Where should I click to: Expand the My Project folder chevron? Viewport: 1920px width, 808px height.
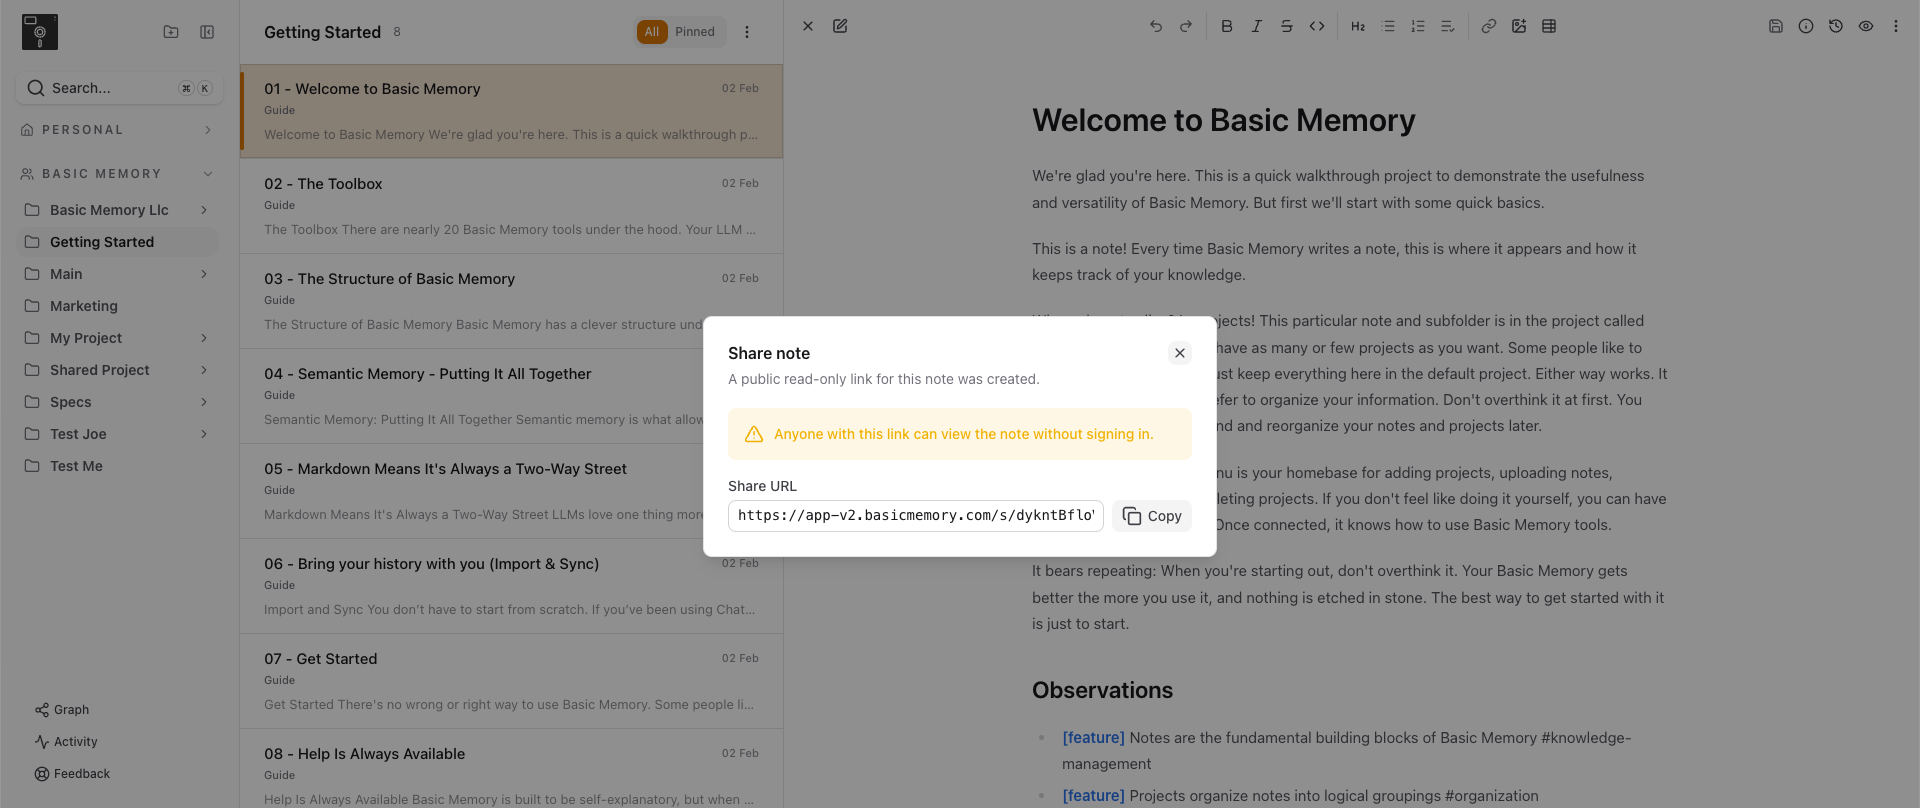click(204, 338)
